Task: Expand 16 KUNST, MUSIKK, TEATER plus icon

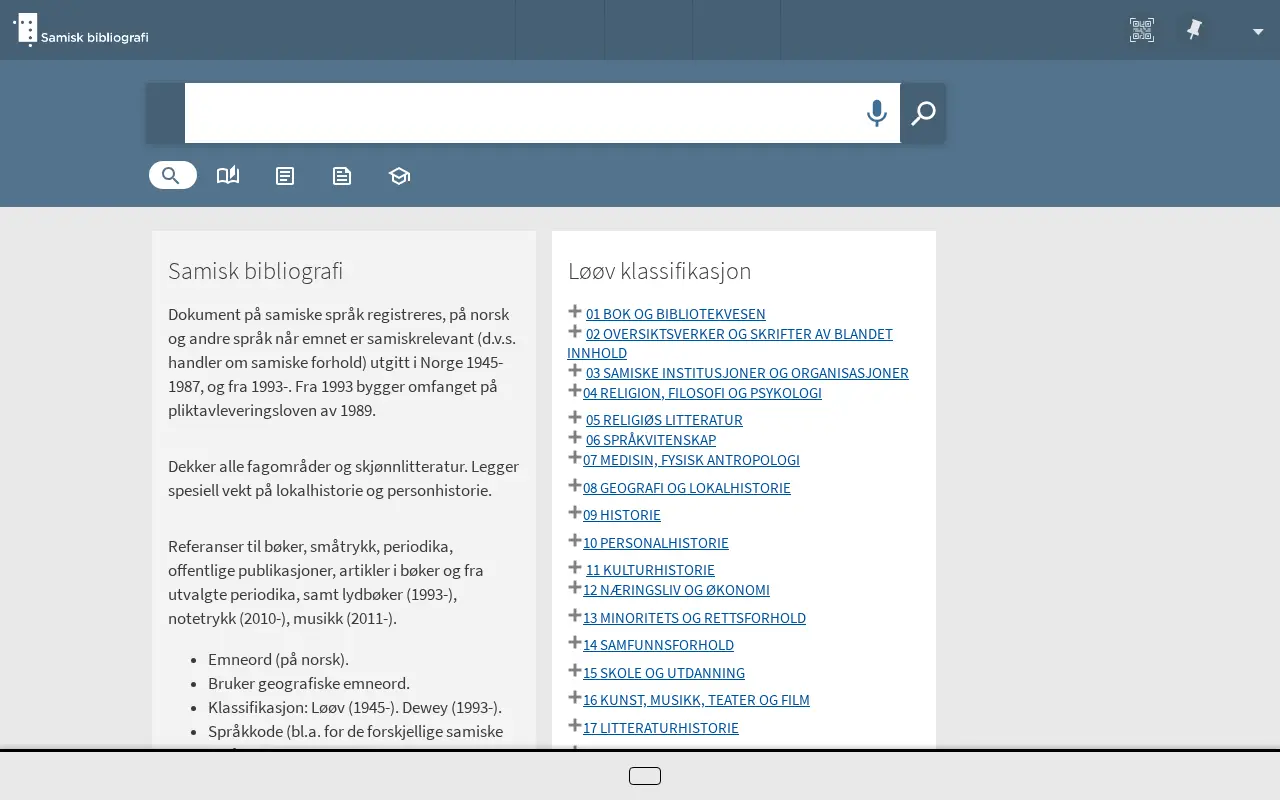Action: [575, 697]
